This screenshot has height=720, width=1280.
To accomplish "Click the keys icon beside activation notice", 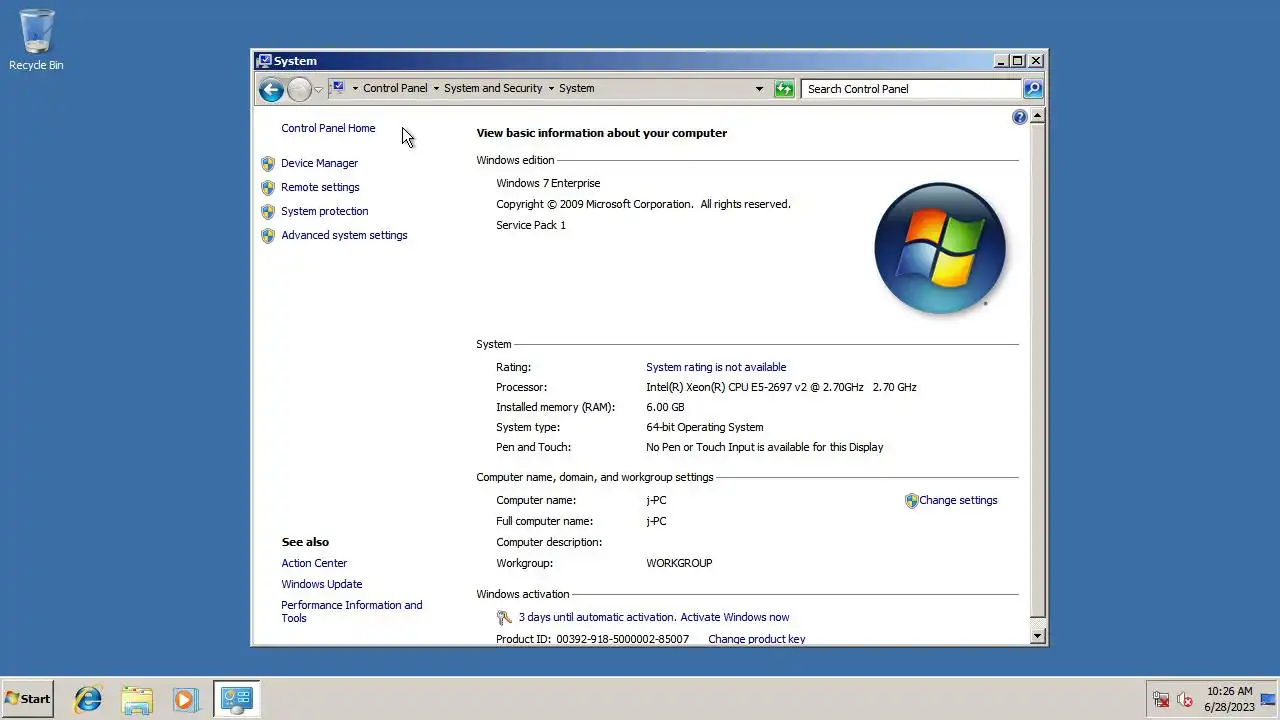I will 504,617.
